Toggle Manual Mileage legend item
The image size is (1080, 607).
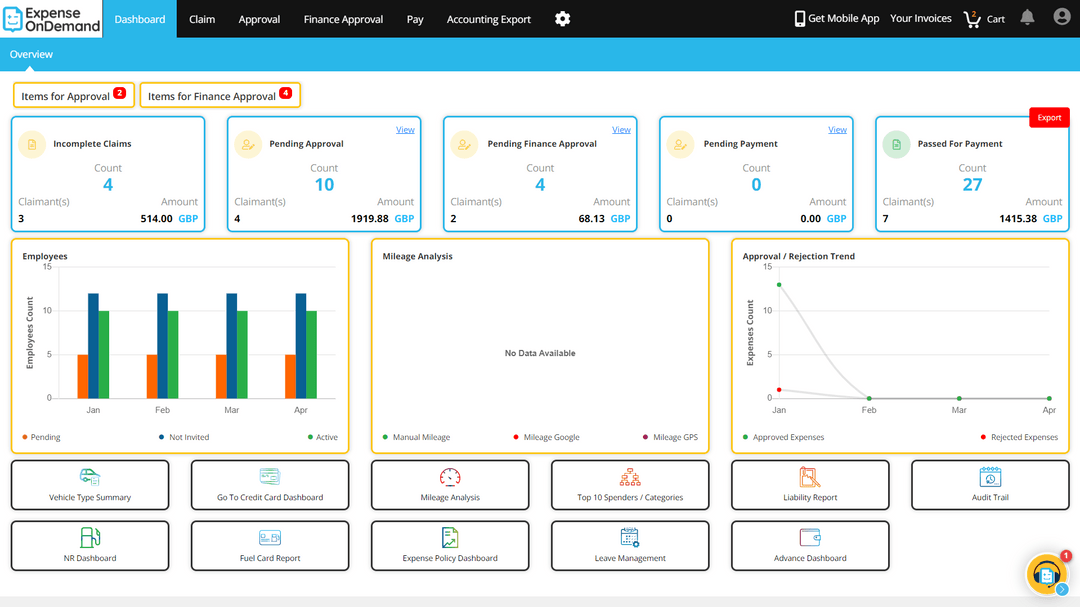click(421, 437)
